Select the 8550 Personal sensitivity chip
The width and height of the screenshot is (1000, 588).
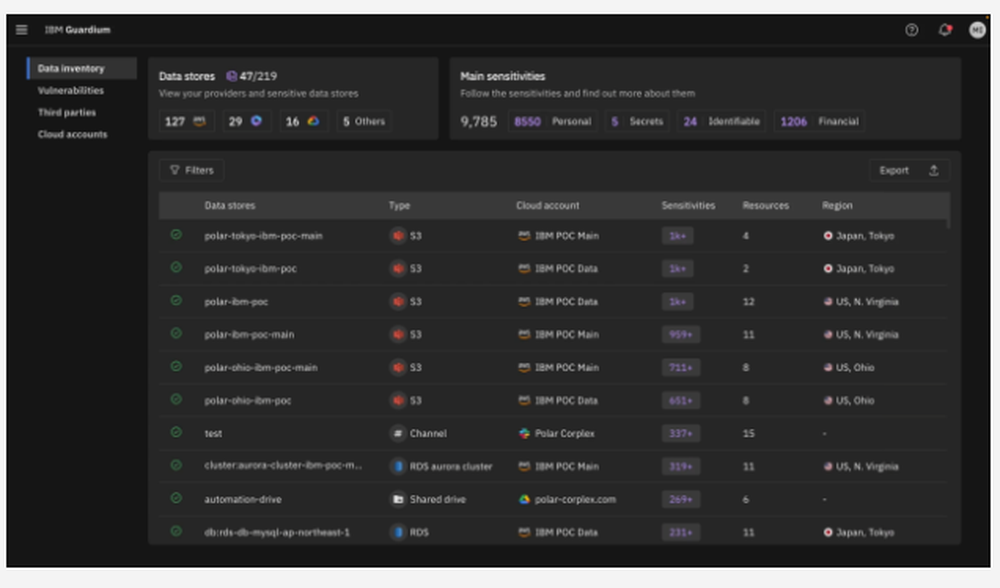coord(553,121)
